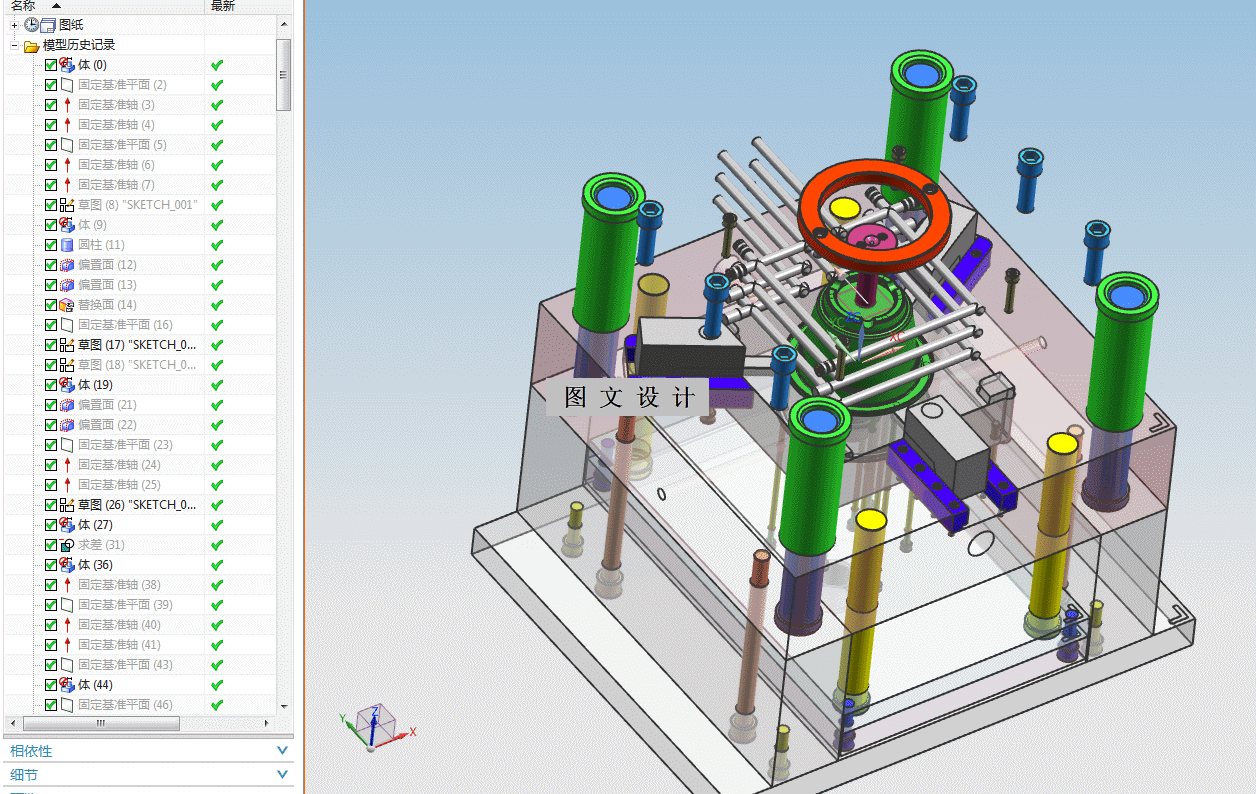Click the replace-face icon of 替换面 (14)

click(x=67, y=305)
